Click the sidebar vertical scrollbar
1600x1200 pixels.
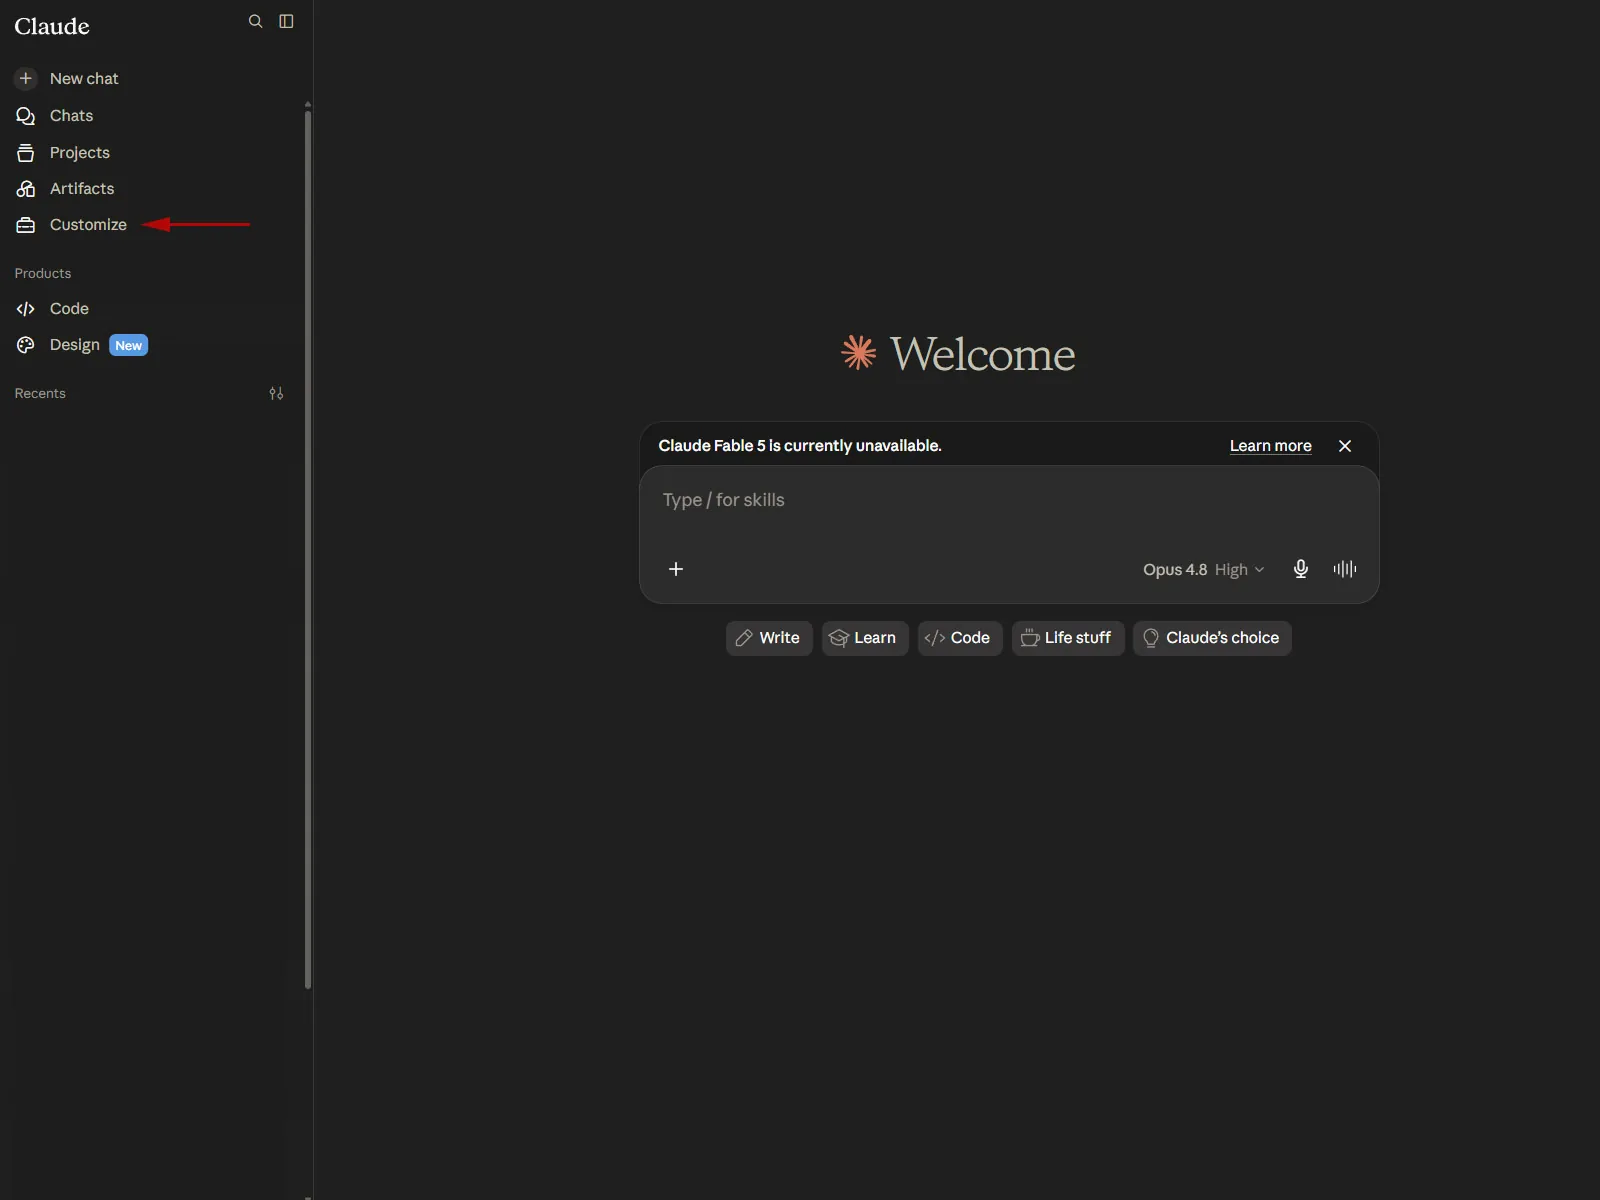pos(308,550)
